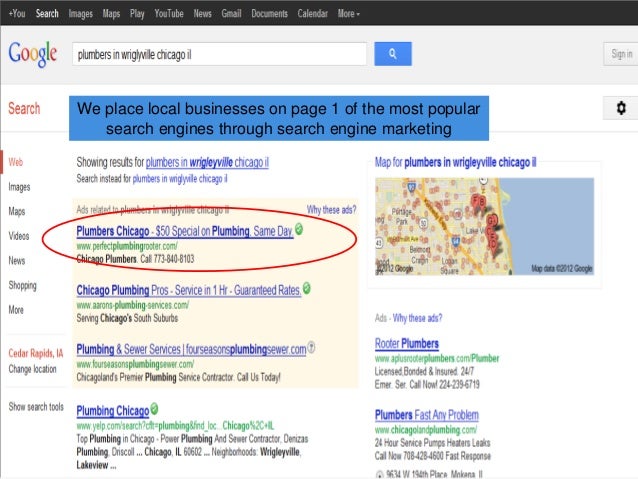Select Shopping in the left sidebar
This screenshot has width=638, height=479.
pos(22,285)
